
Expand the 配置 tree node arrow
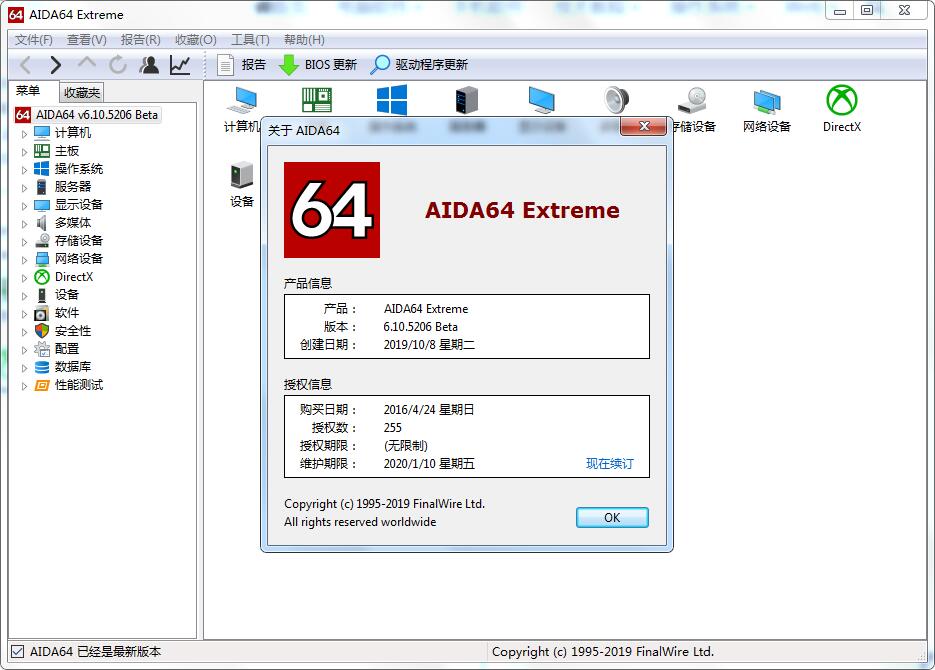click(24, 350)
